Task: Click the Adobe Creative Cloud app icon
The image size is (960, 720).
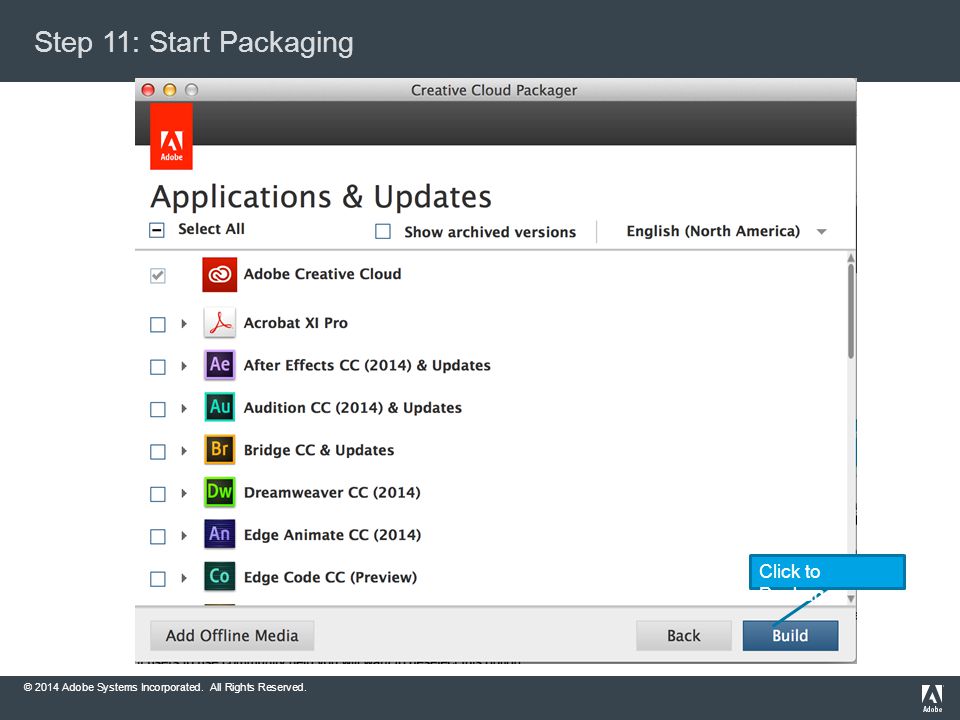Action: point(219,274)
